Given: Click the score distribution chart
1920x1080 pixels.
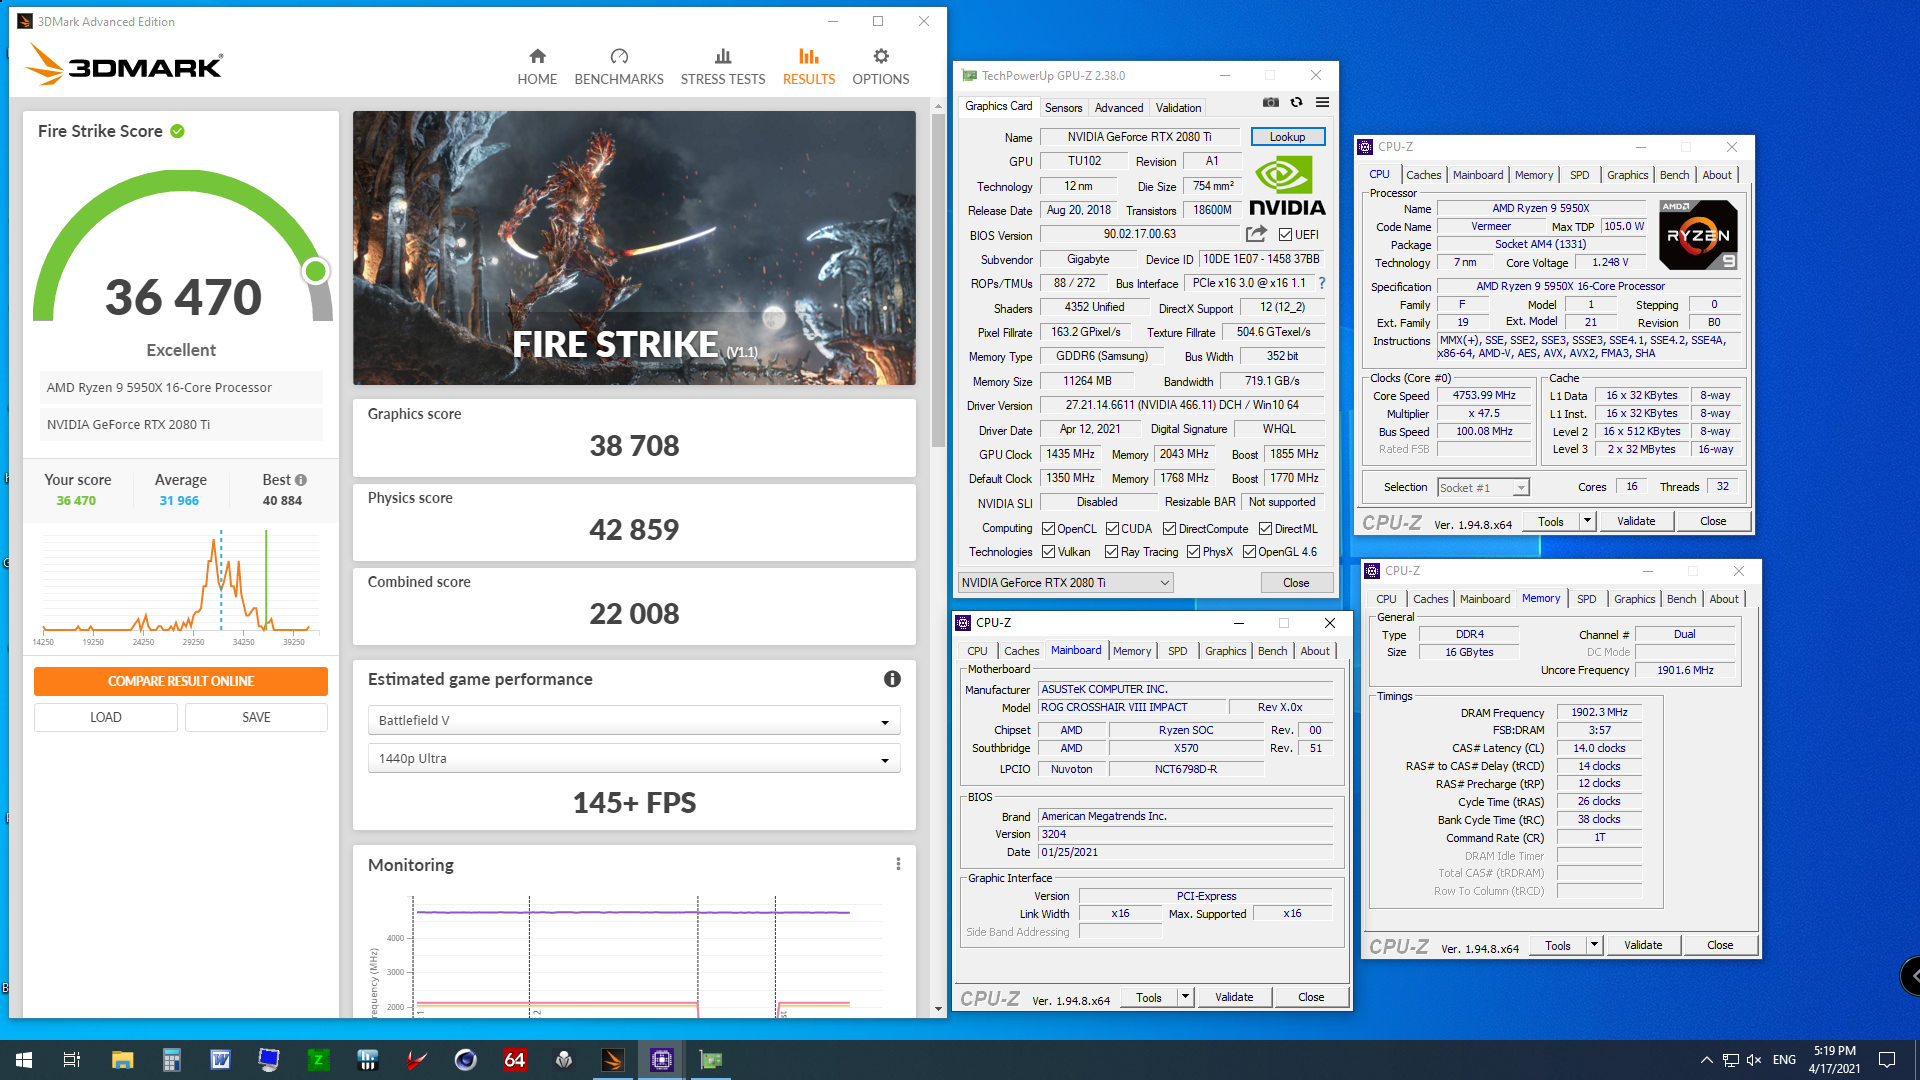Looking at the screenshot, I should coord(180,588).
